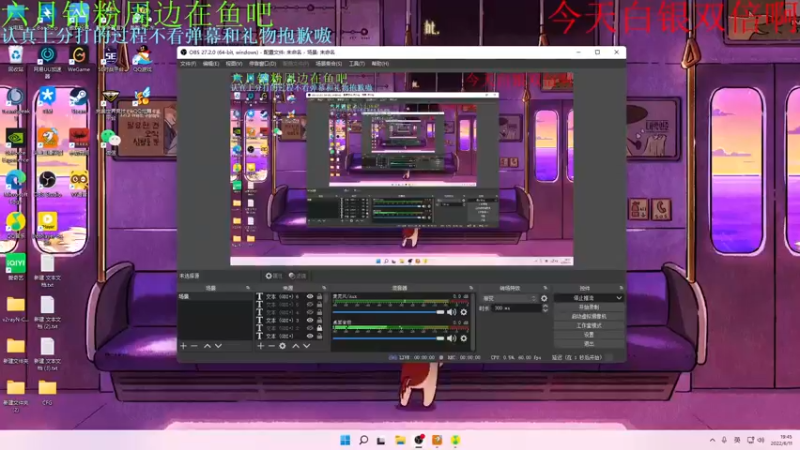
Task: Hide the 文本 (GDI+) 3 source
Action: point(310,320)
